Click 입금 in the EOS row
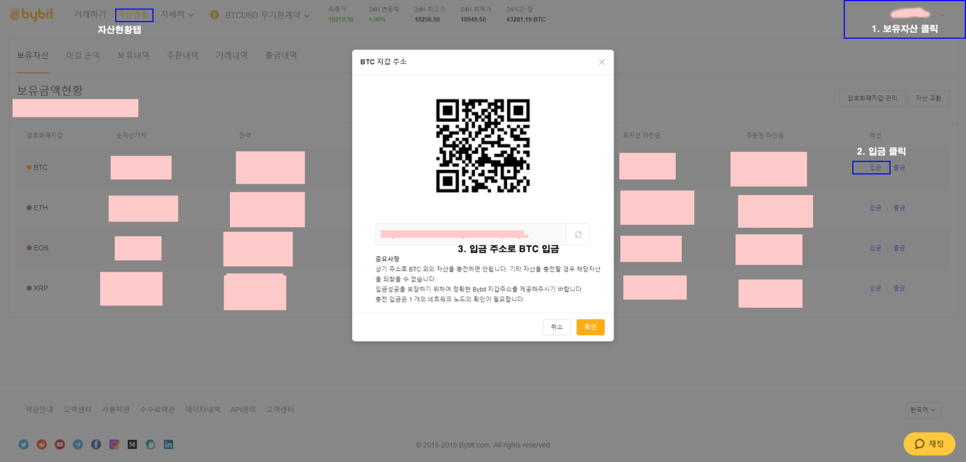 (875, 248)
